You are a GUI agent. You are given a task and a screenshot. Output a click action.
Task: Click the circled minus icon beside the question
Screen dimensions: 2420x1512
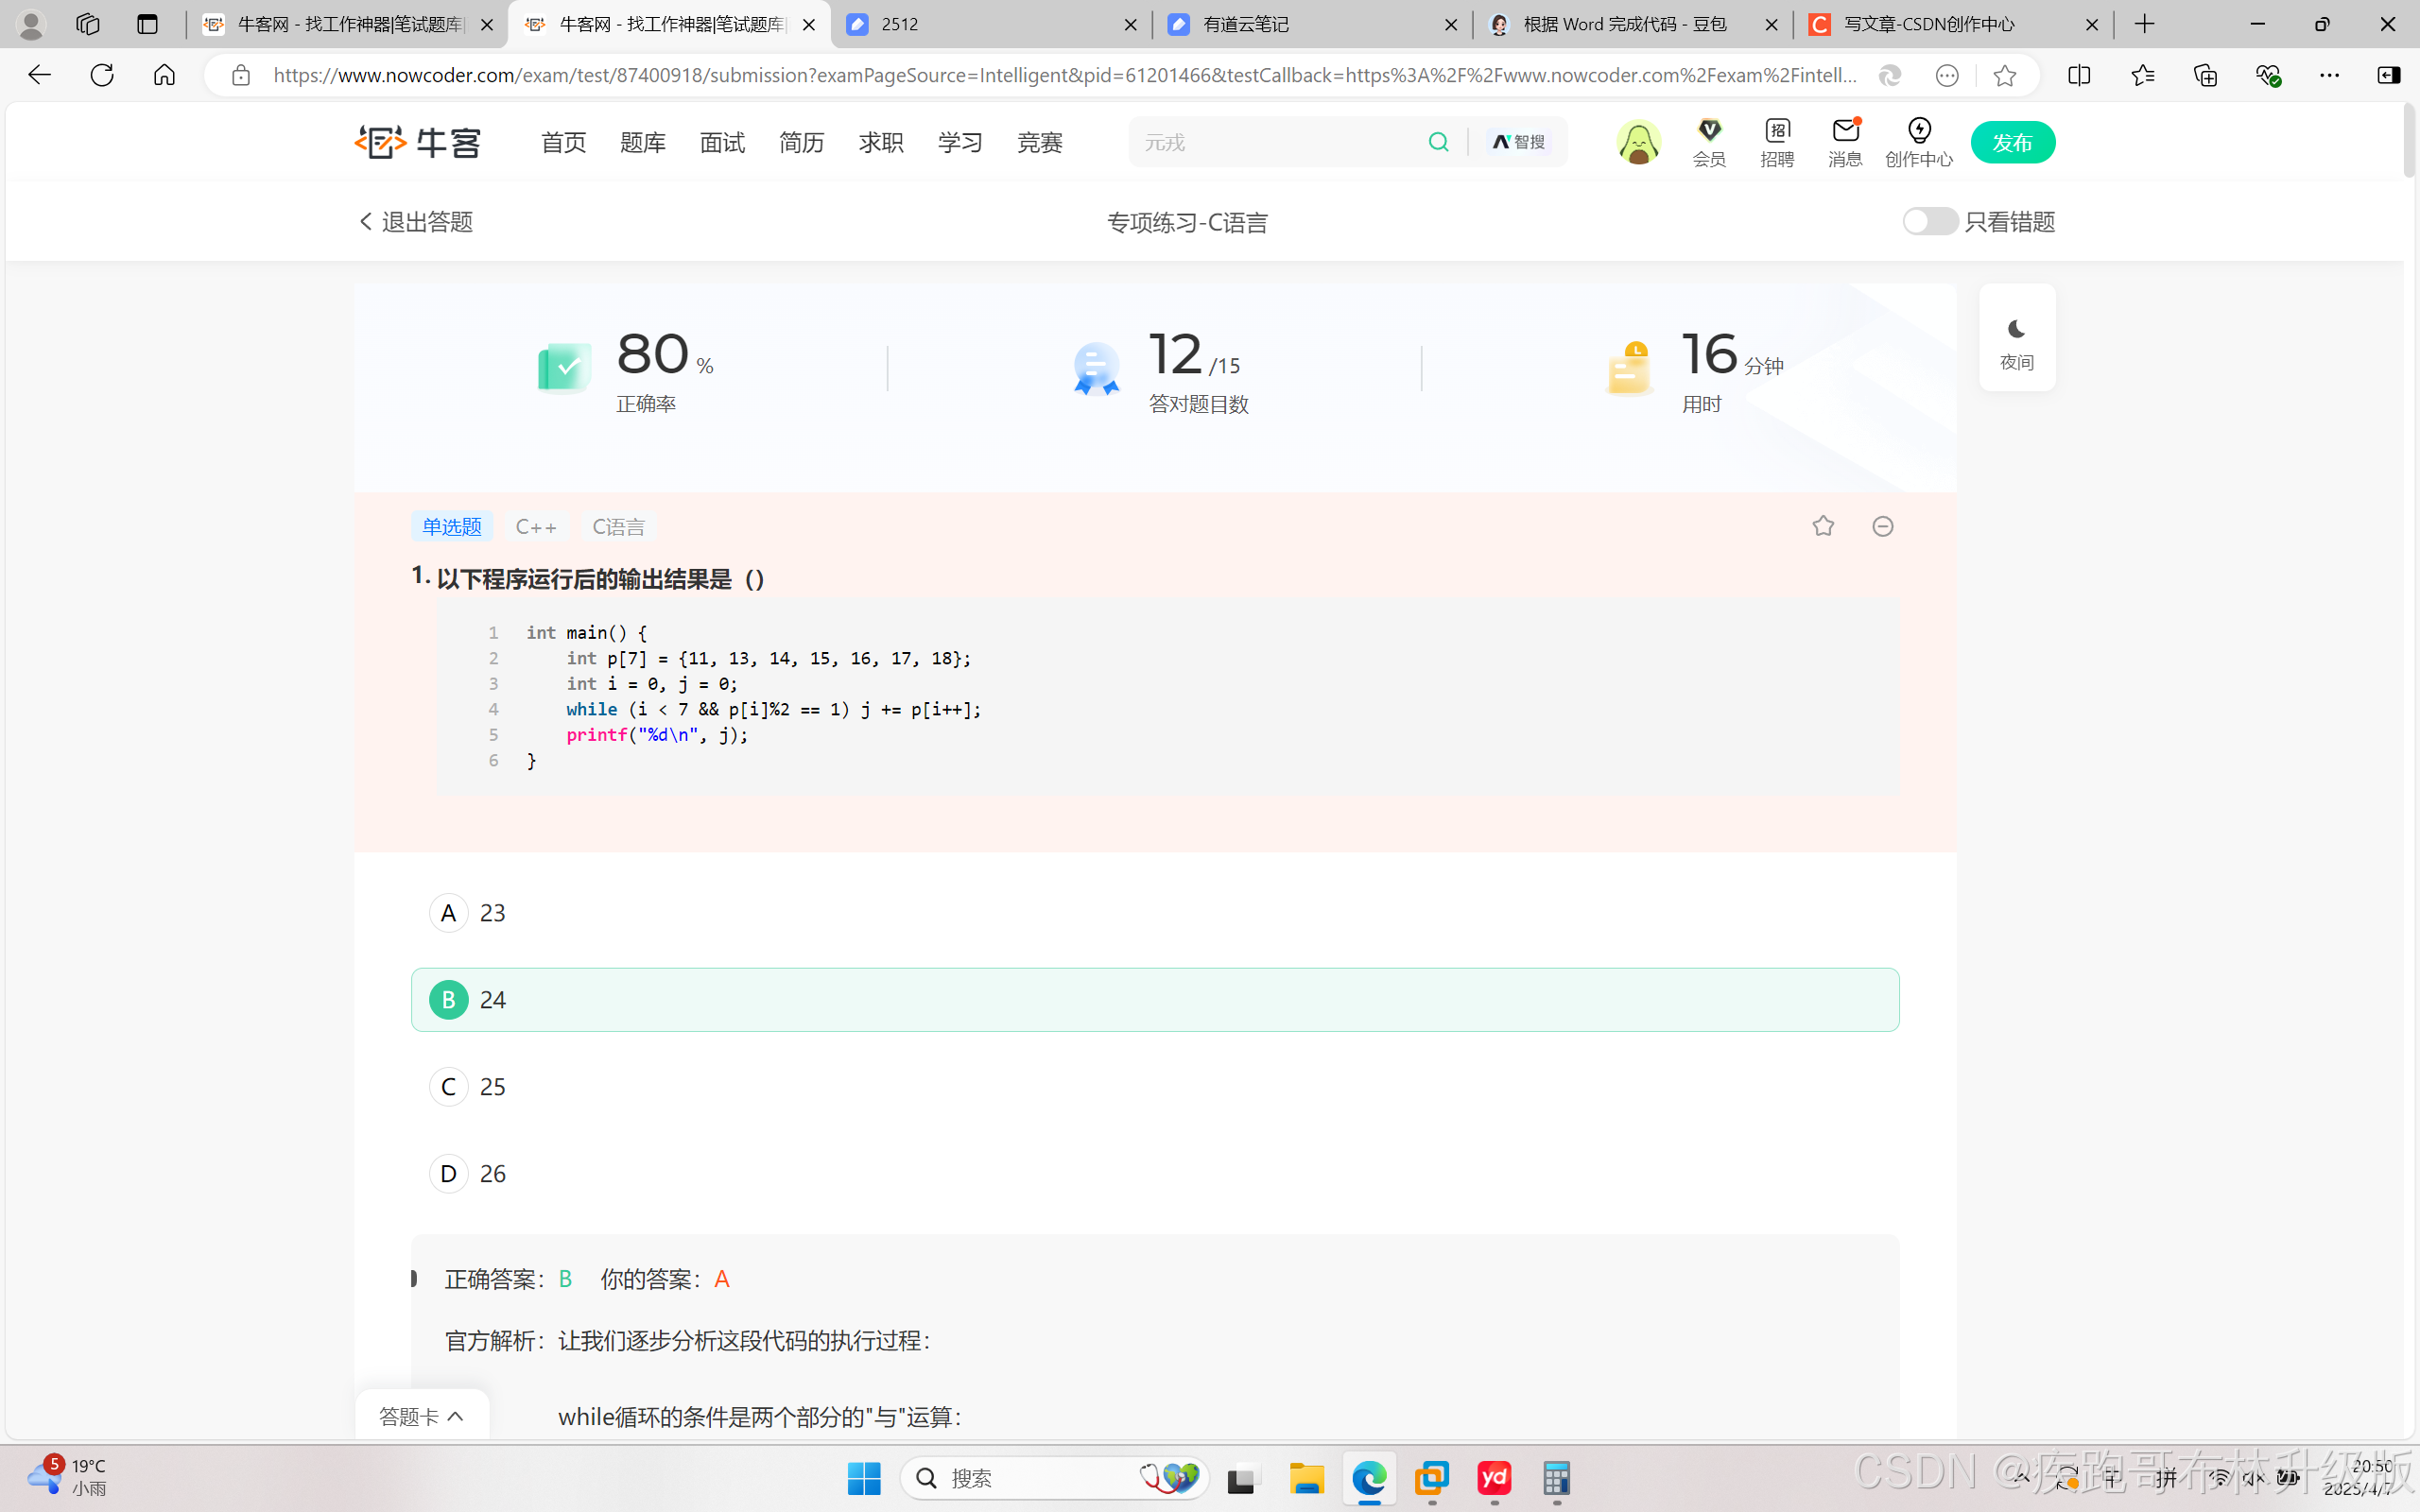point(1883,526)
